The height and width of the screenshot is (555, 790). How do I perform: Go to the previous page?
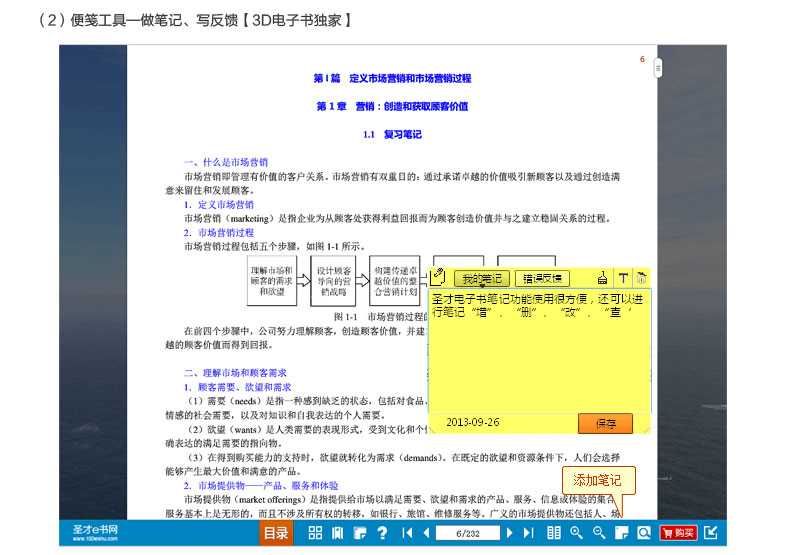click(426, 533)
